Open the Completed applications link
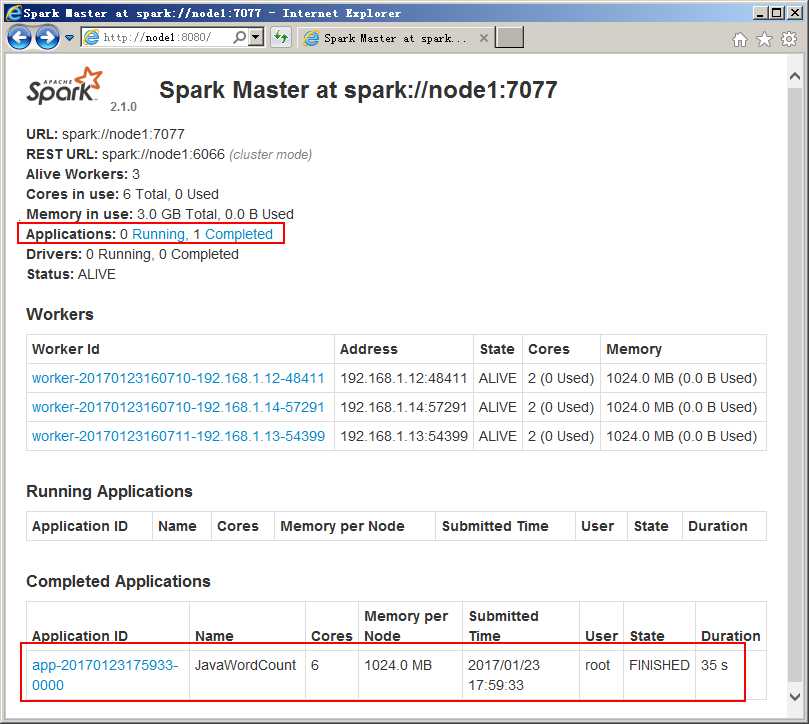 click(239, 234)
